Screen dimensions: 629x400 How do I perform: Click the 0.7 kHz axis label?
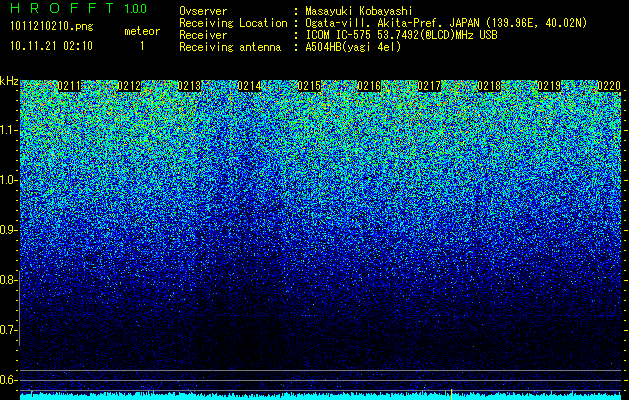(x=7, y=330)
